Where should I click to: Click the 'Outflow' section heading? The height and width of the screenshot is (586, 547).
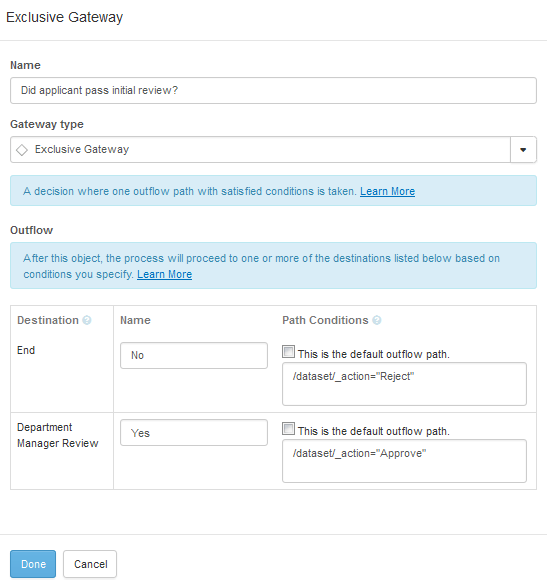tap(32, 230)
